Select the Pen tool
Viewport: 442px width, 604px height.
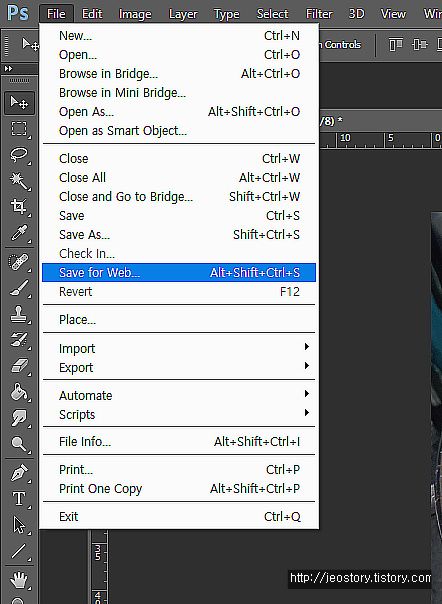coord(19,473)
